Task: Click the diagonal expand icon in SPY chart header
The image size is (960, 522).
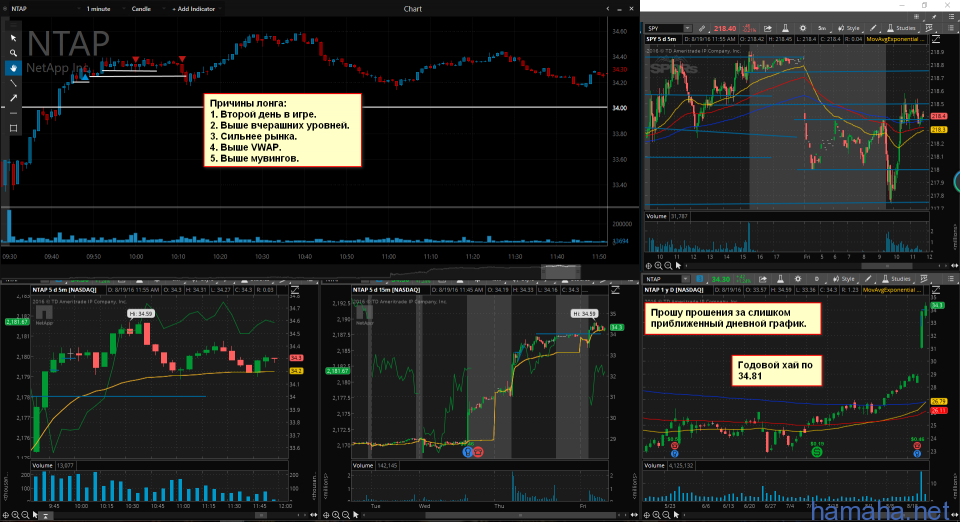Action: tap(936, 39)
